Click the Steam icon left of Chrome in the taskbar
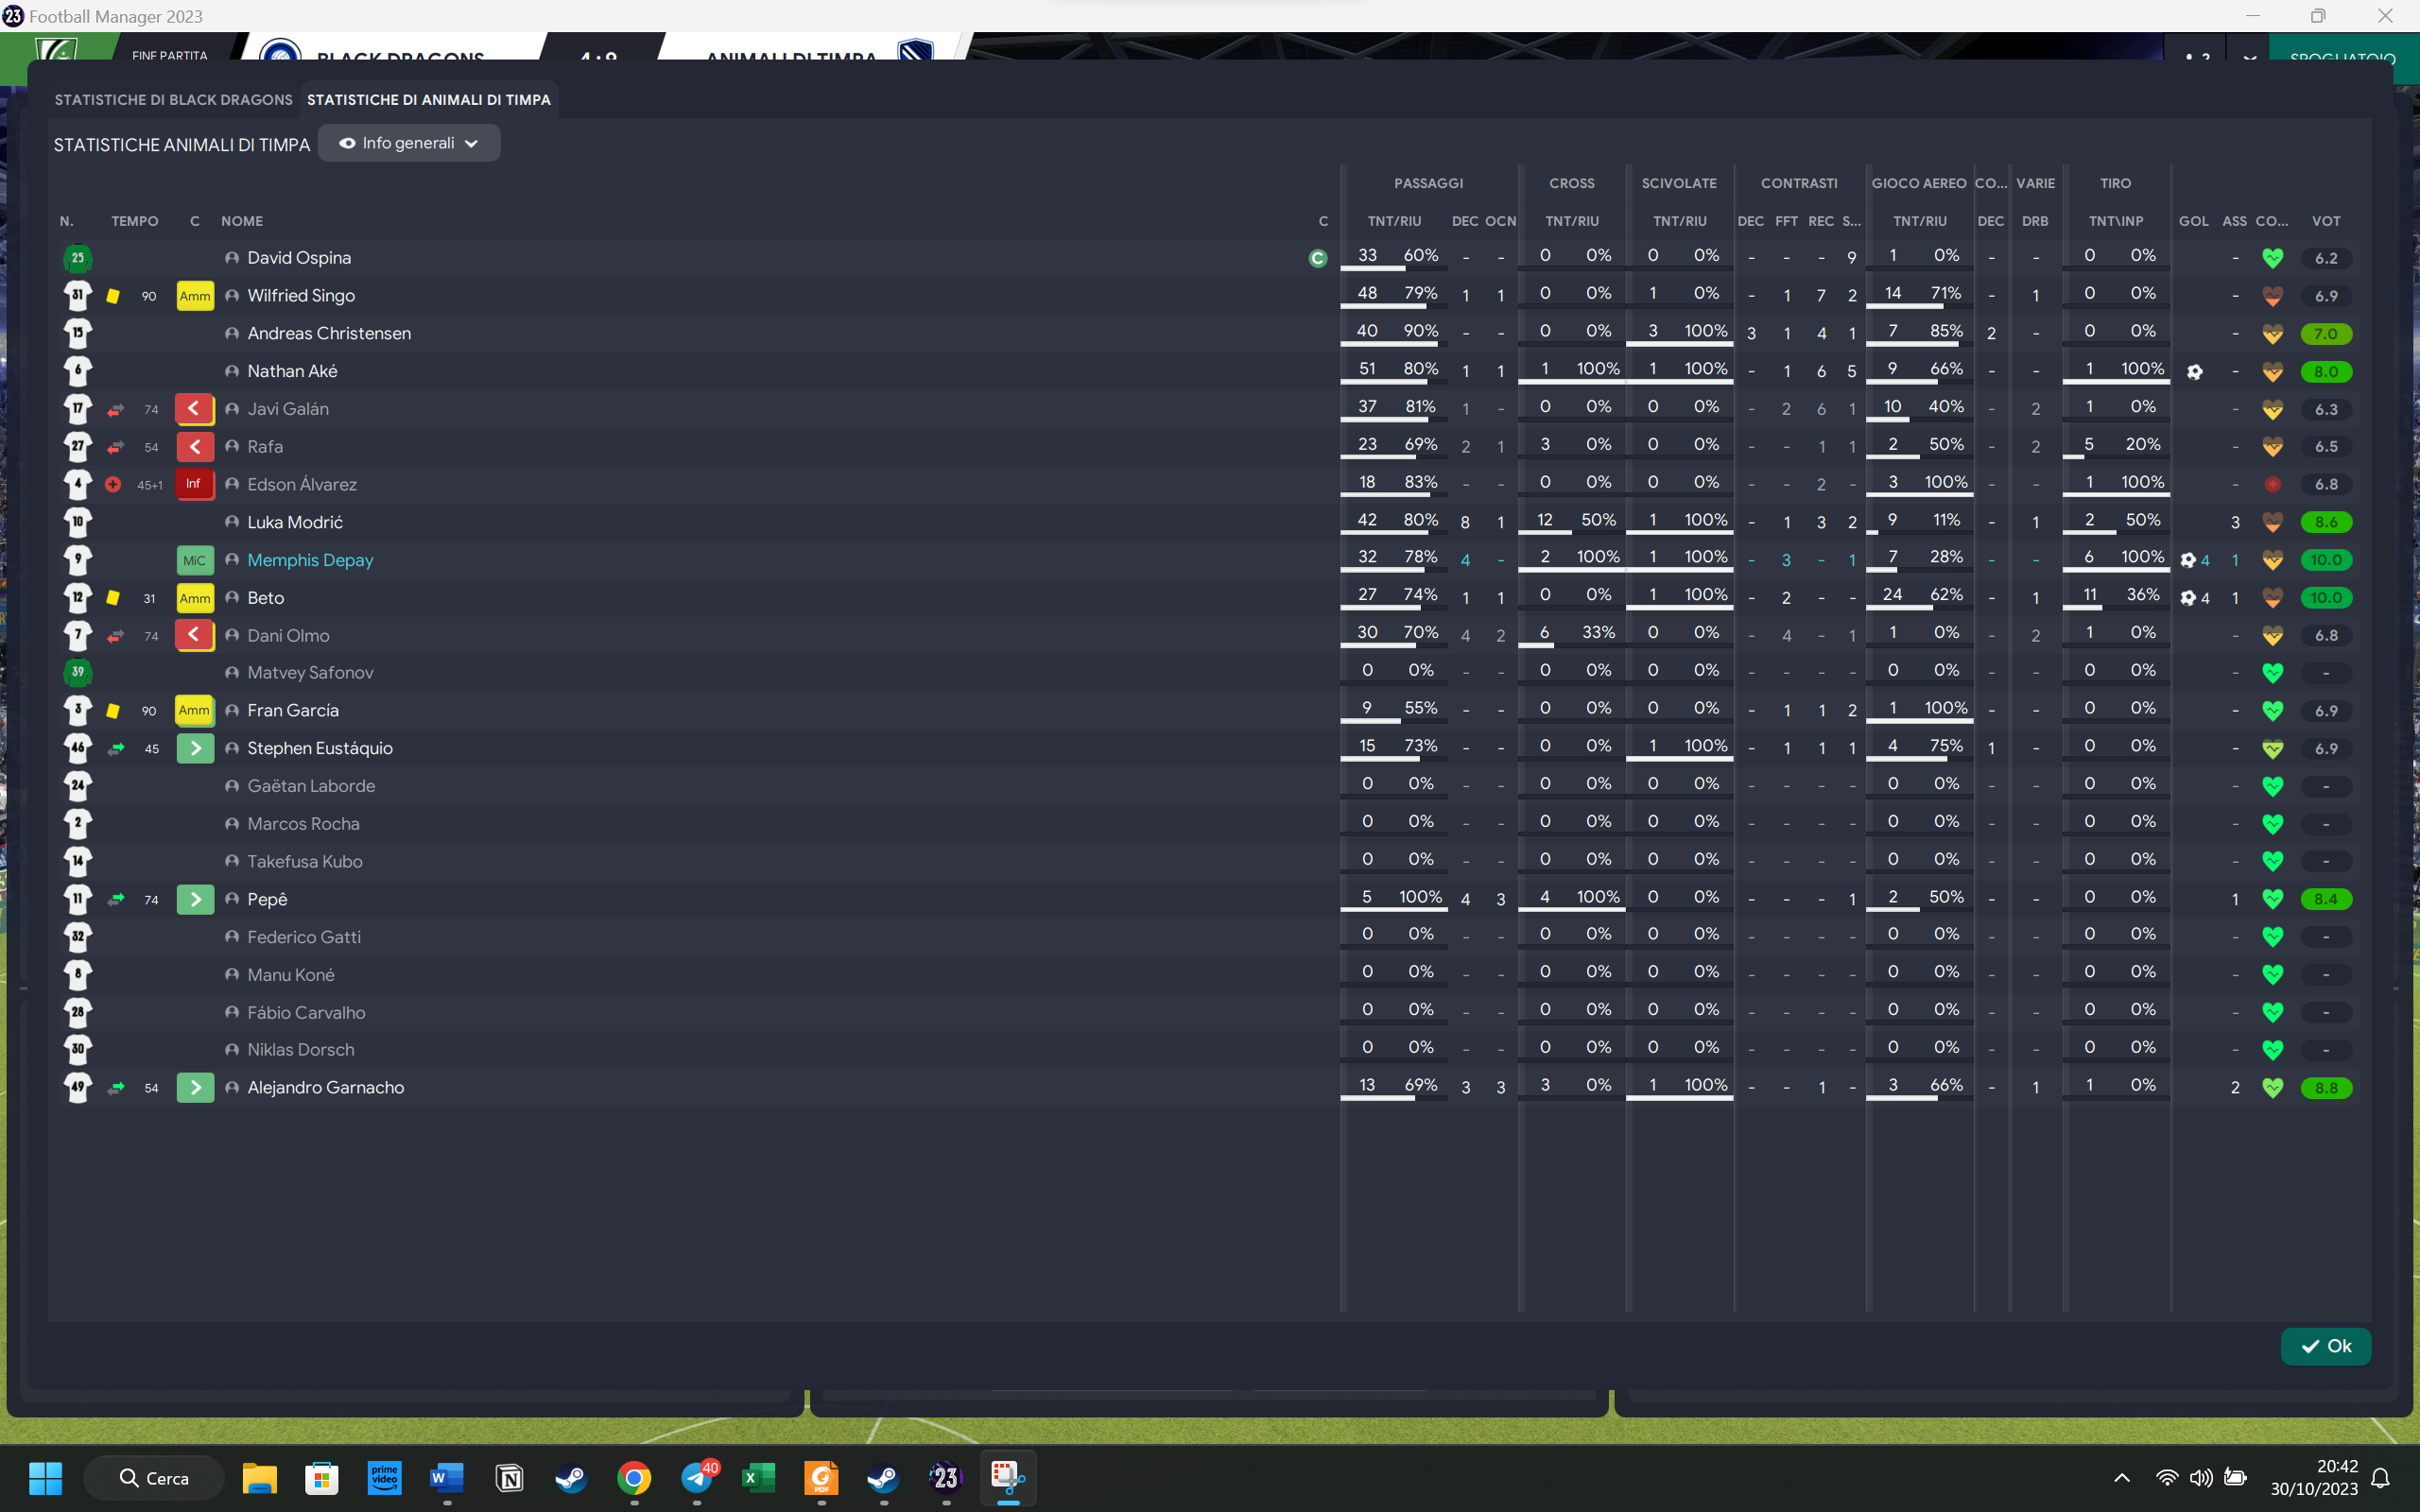2420x1512 pixels. (x=571, y=1478)
